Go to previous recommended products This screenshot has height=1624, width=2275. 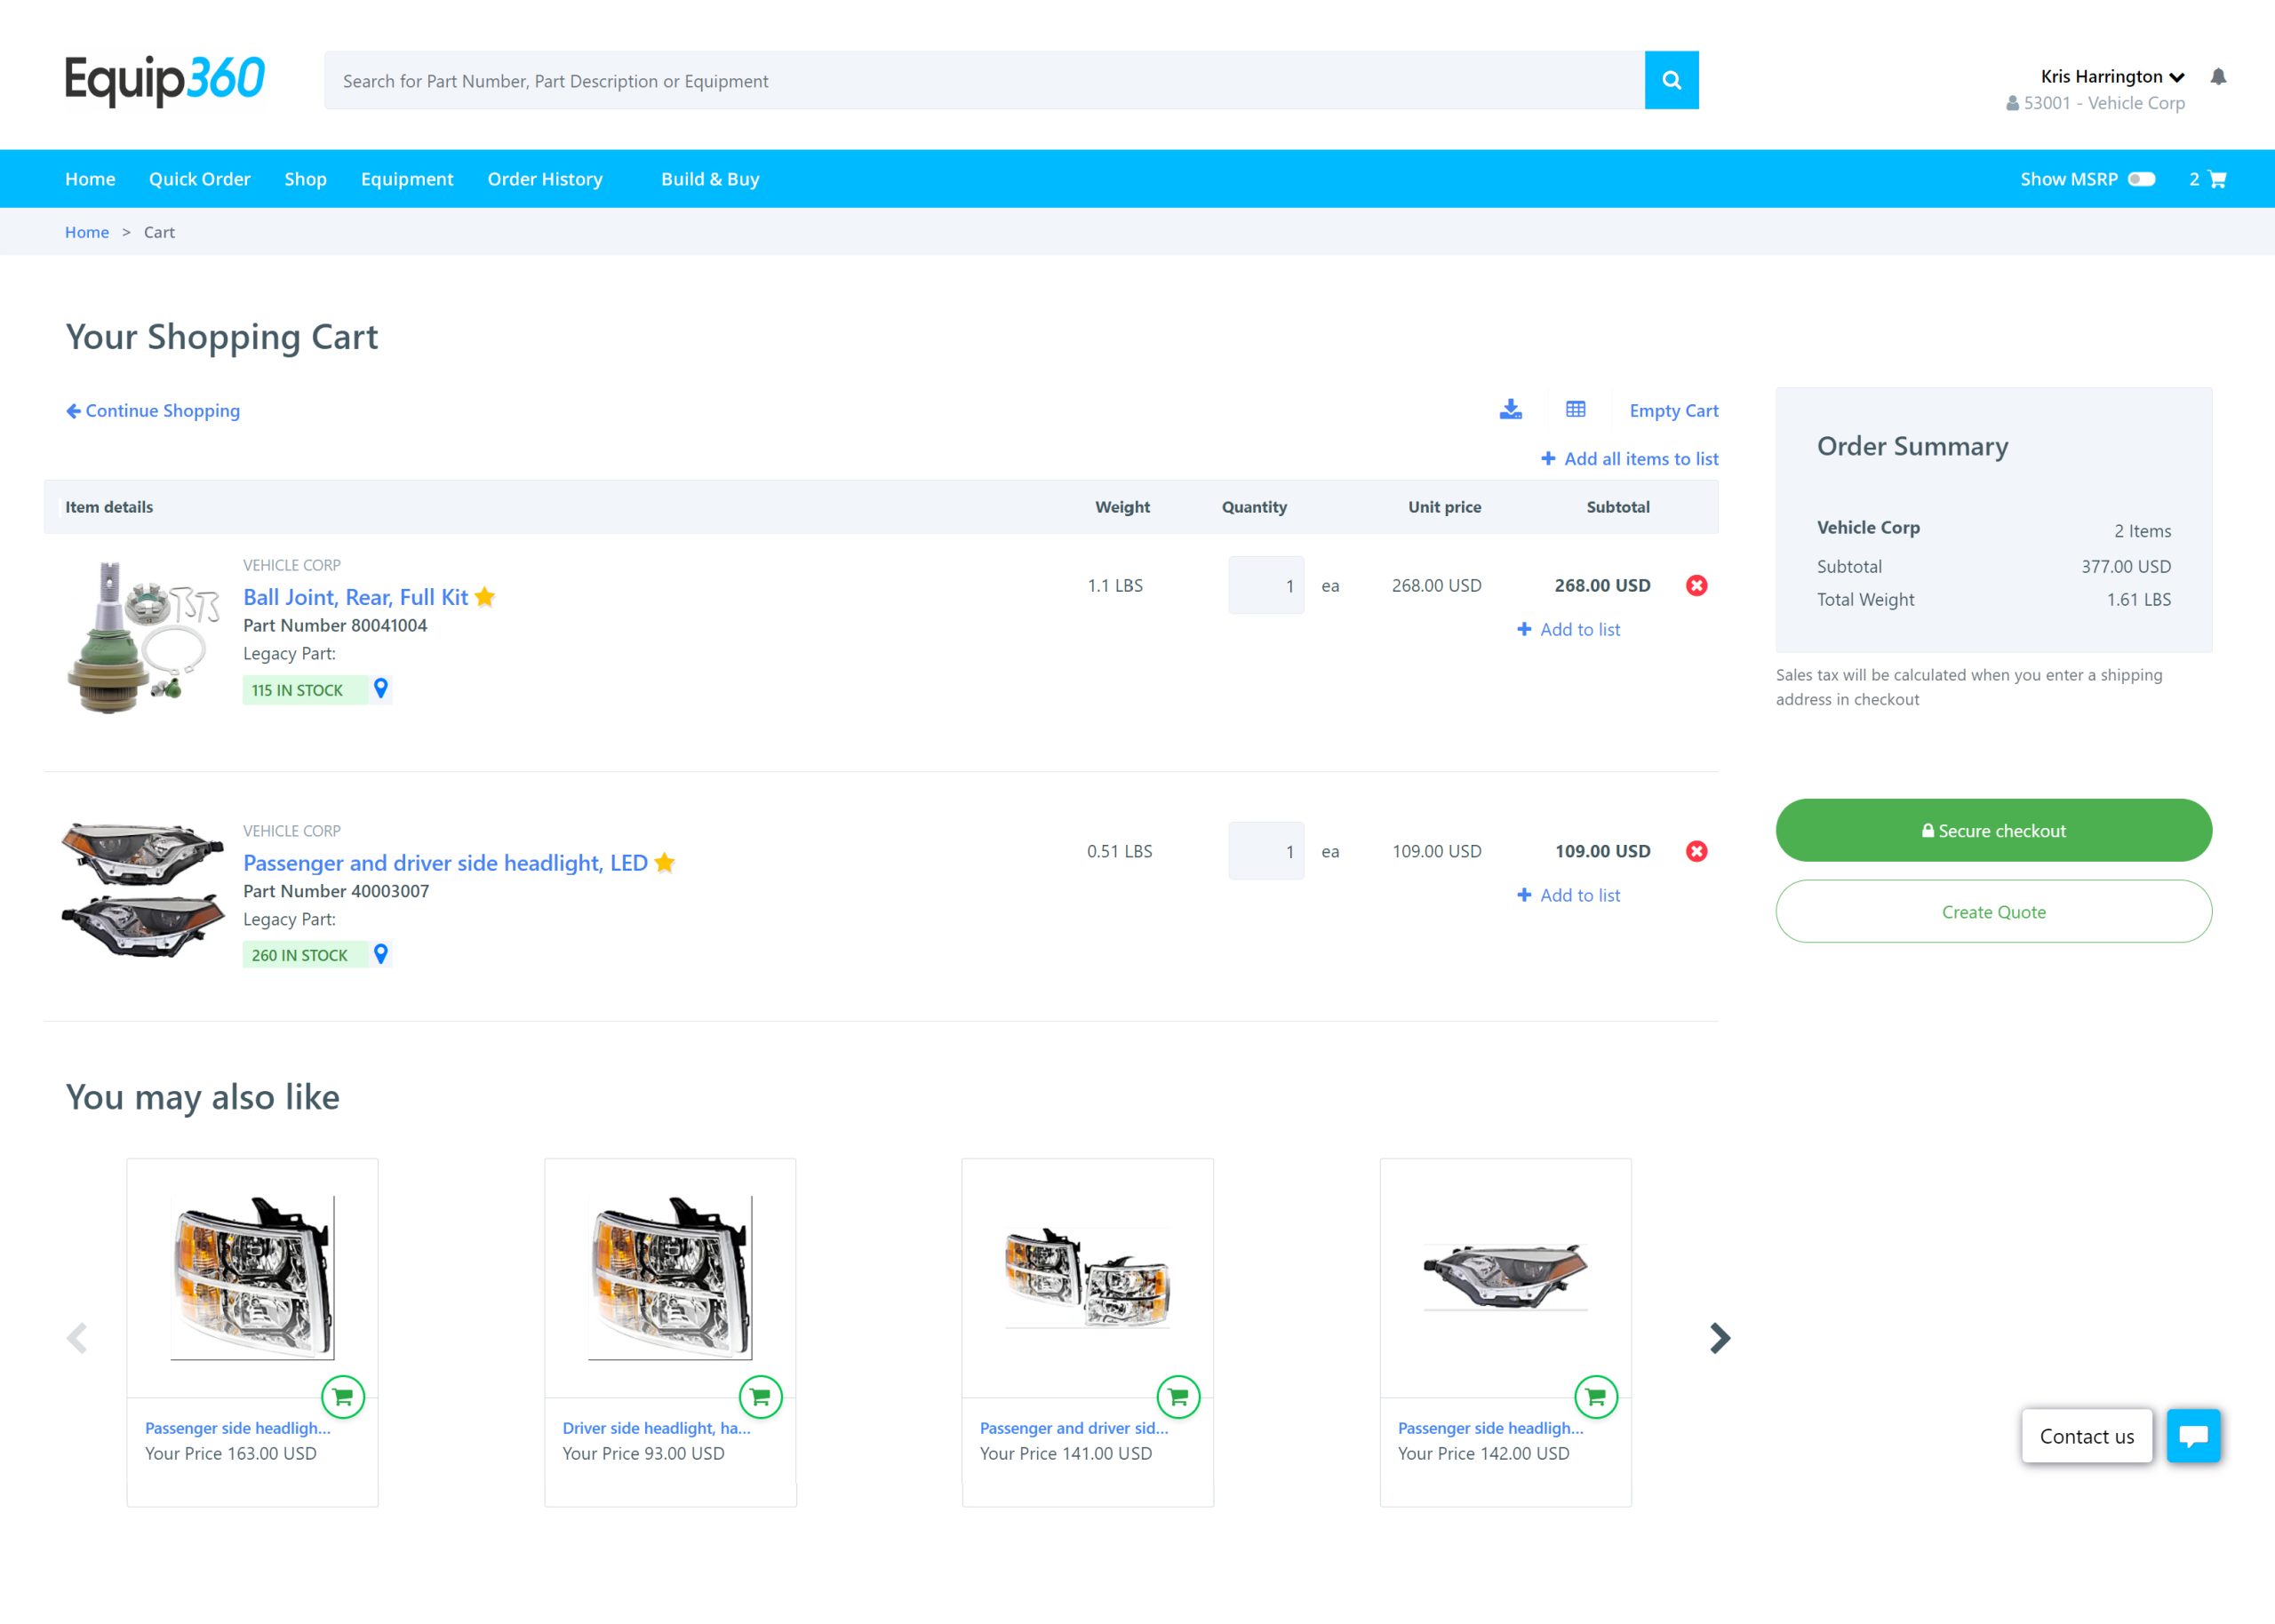click(x=77, y=1338)
